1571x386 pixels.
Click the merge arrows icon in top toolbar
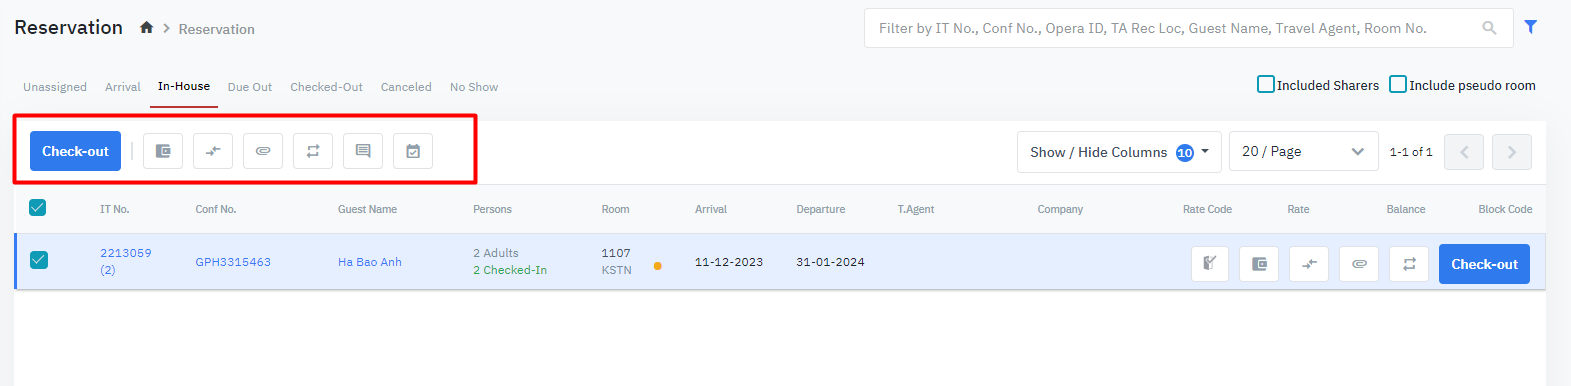pos(213,151)
